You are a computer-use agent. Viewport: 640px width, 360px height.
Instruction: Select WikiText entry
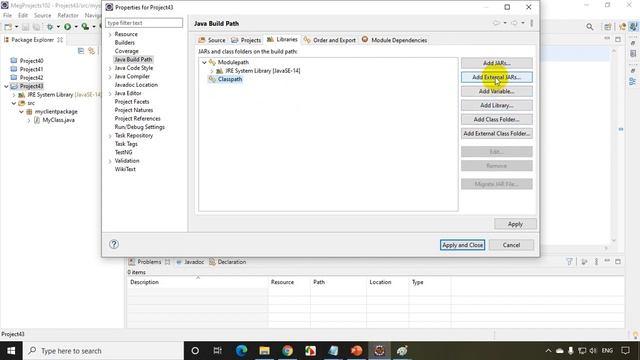click(x=125, y=169)
